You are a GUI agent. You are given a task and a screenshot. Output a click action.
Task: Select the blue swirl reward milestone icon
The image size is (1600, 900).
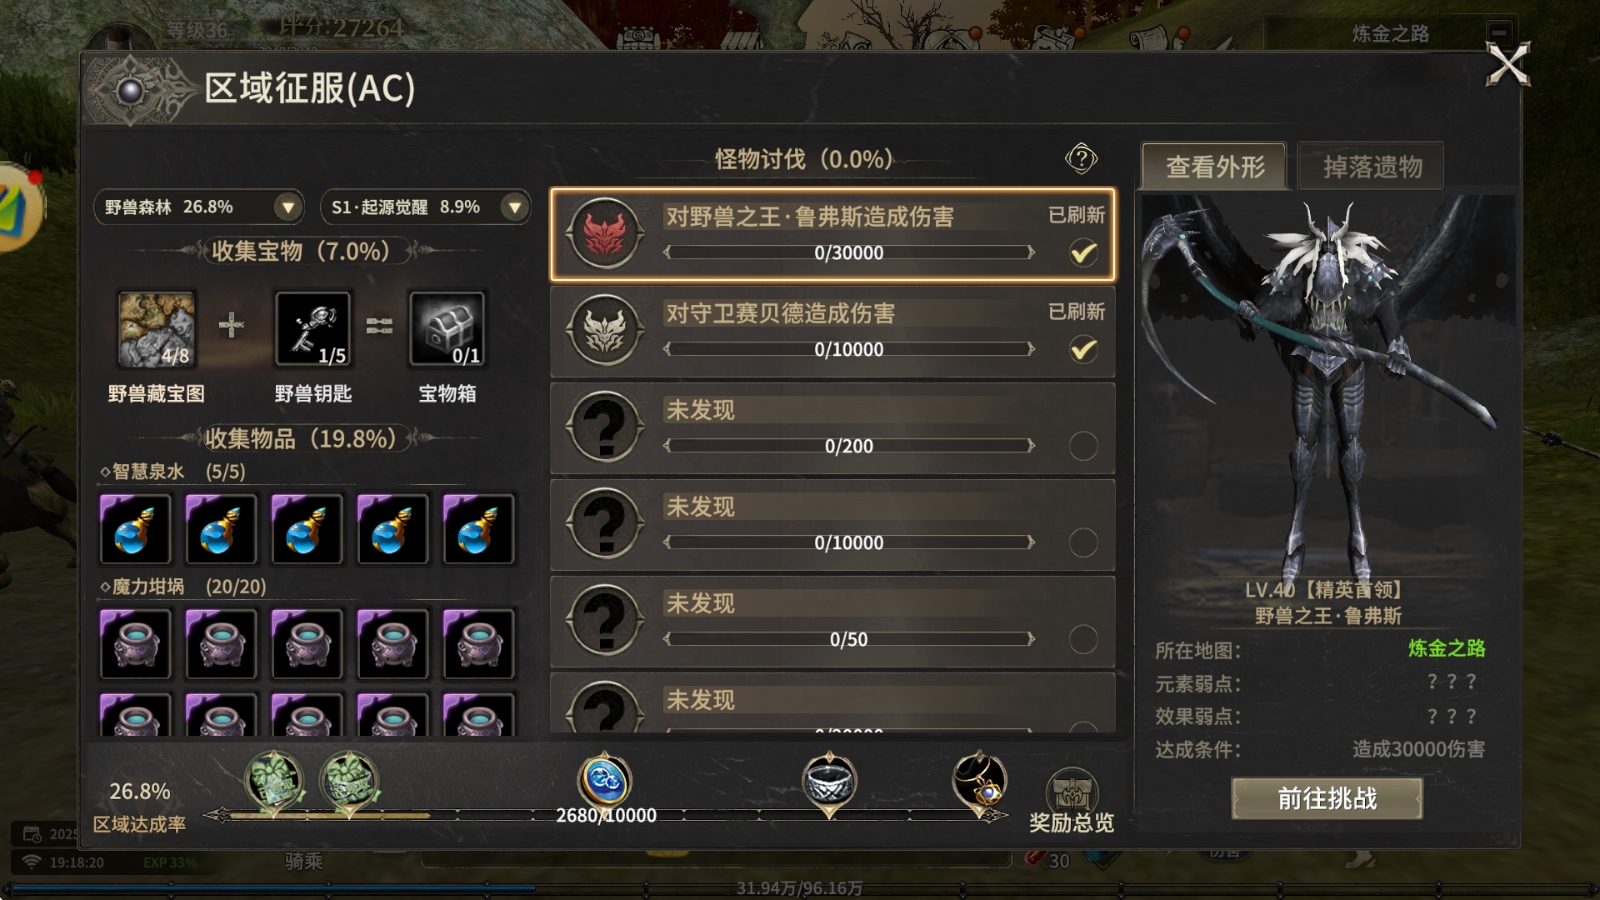pyautogui.click(x=605, y=781)
